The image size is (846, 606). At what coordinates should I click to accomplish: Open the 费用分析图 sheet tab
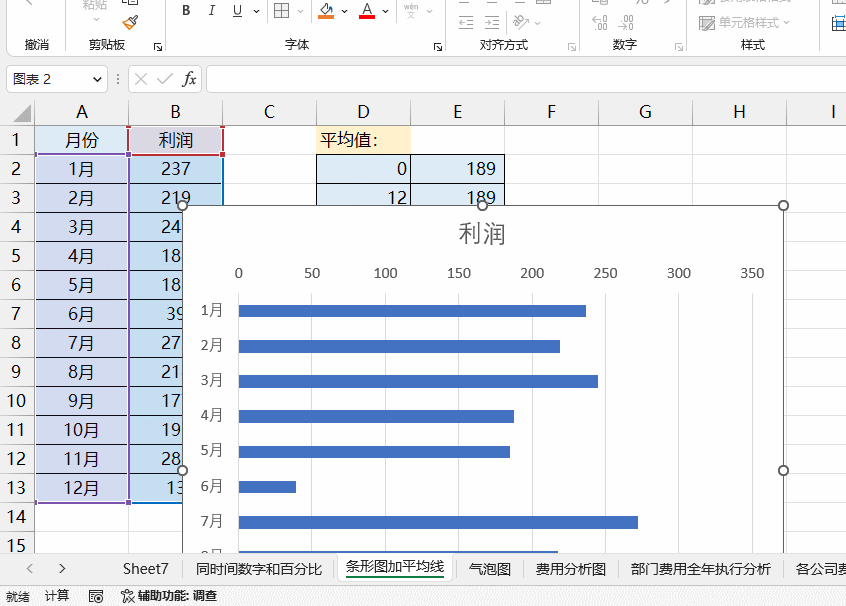(571, 569)
